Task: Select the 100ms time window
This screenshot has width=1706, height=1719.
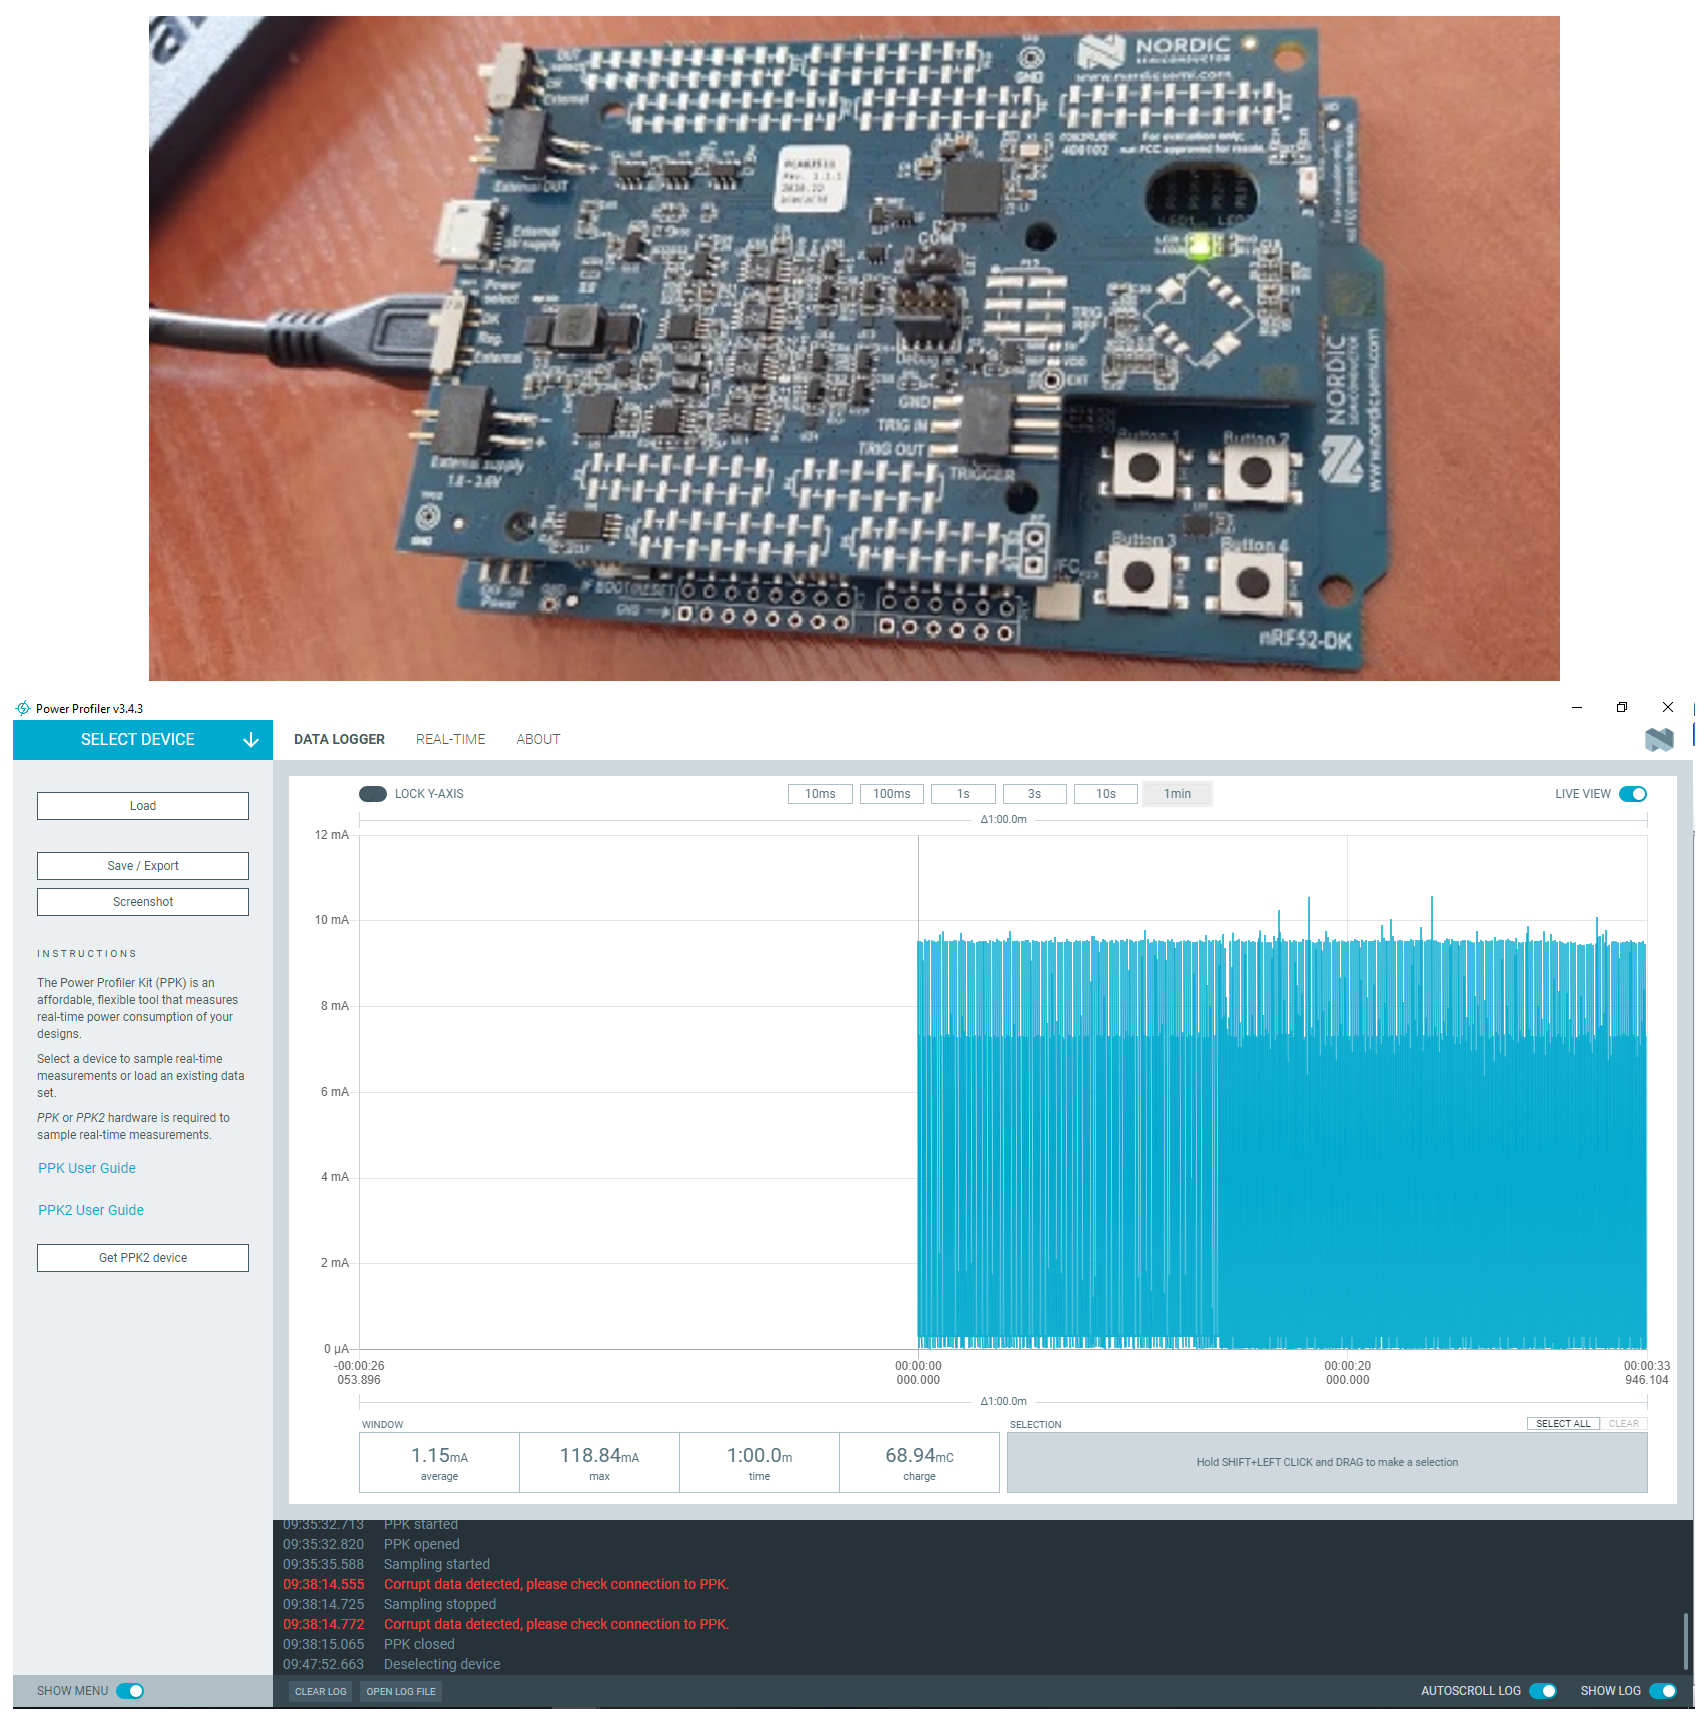Action: coord(891,793)
